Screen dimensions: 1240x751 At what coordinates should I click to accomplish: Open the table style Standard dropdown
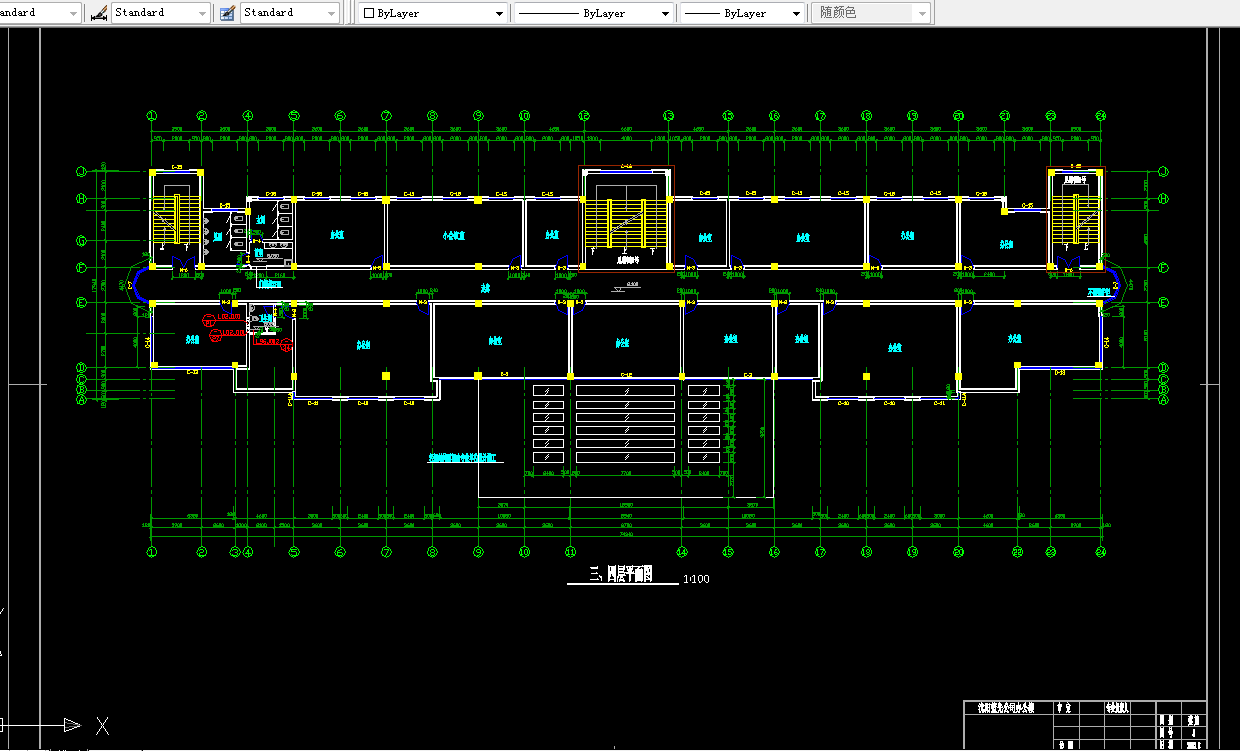tap(290, 13)
